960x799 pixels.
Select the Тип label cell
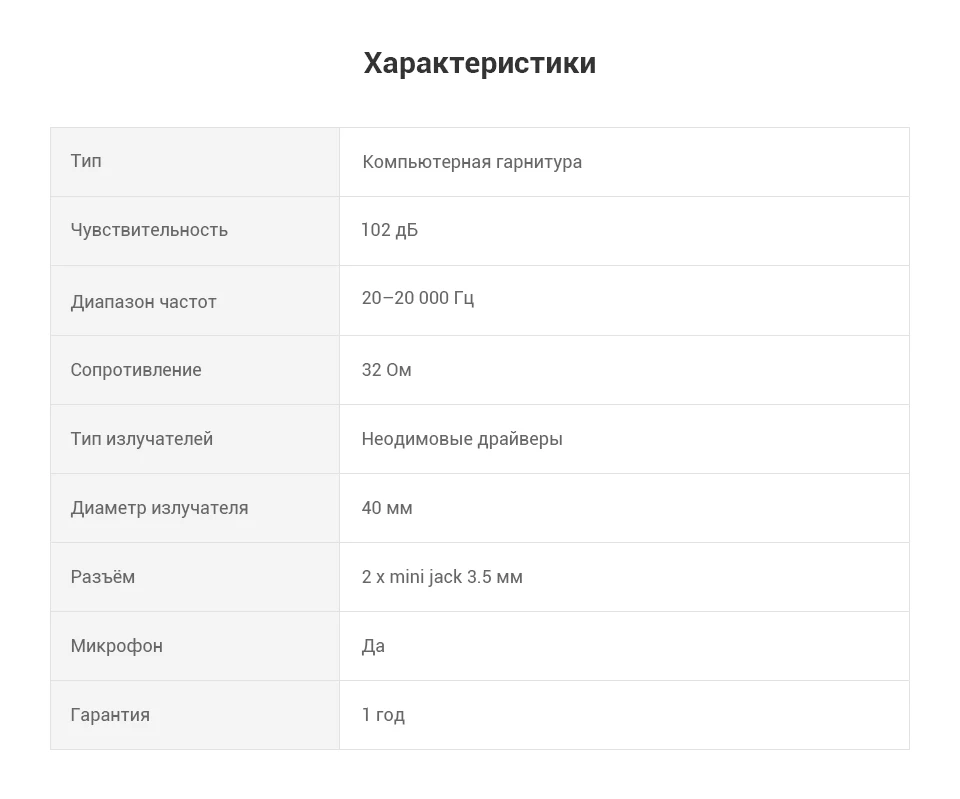(x=195, y=162)
